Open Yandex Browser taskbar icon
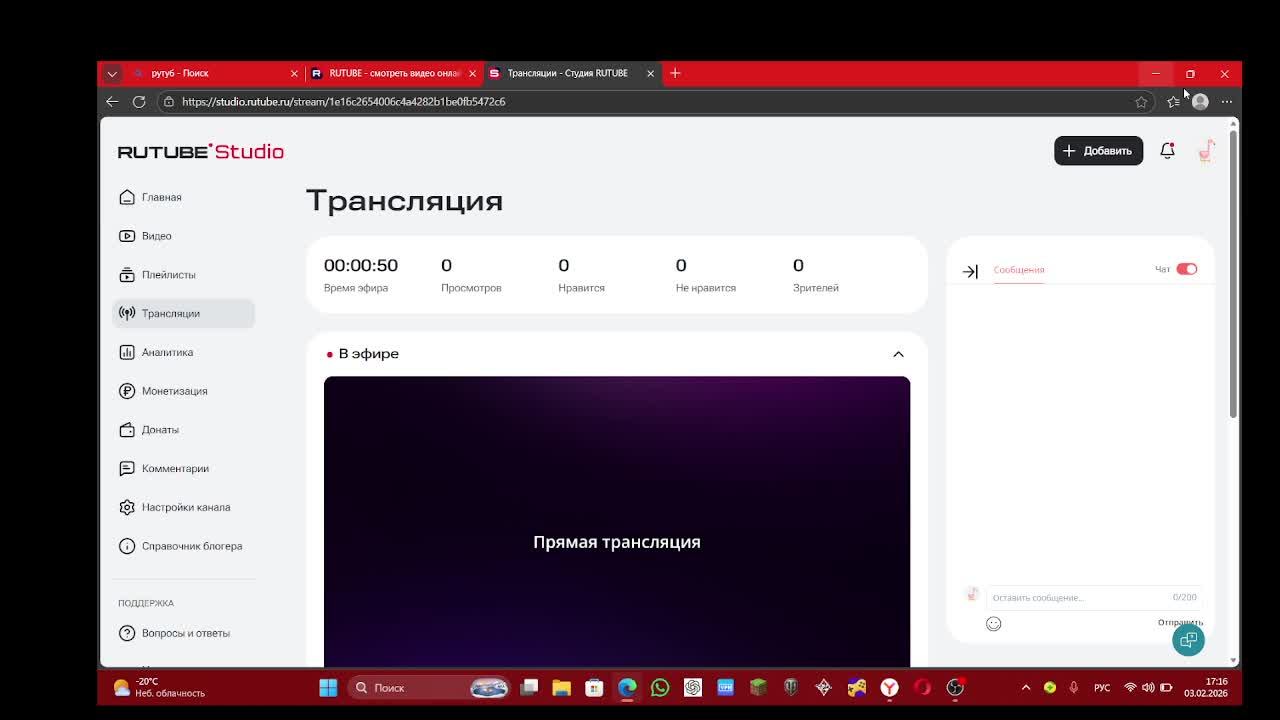Image resolution: width=1280 pixels, height=720 pixels. (889, 687)
